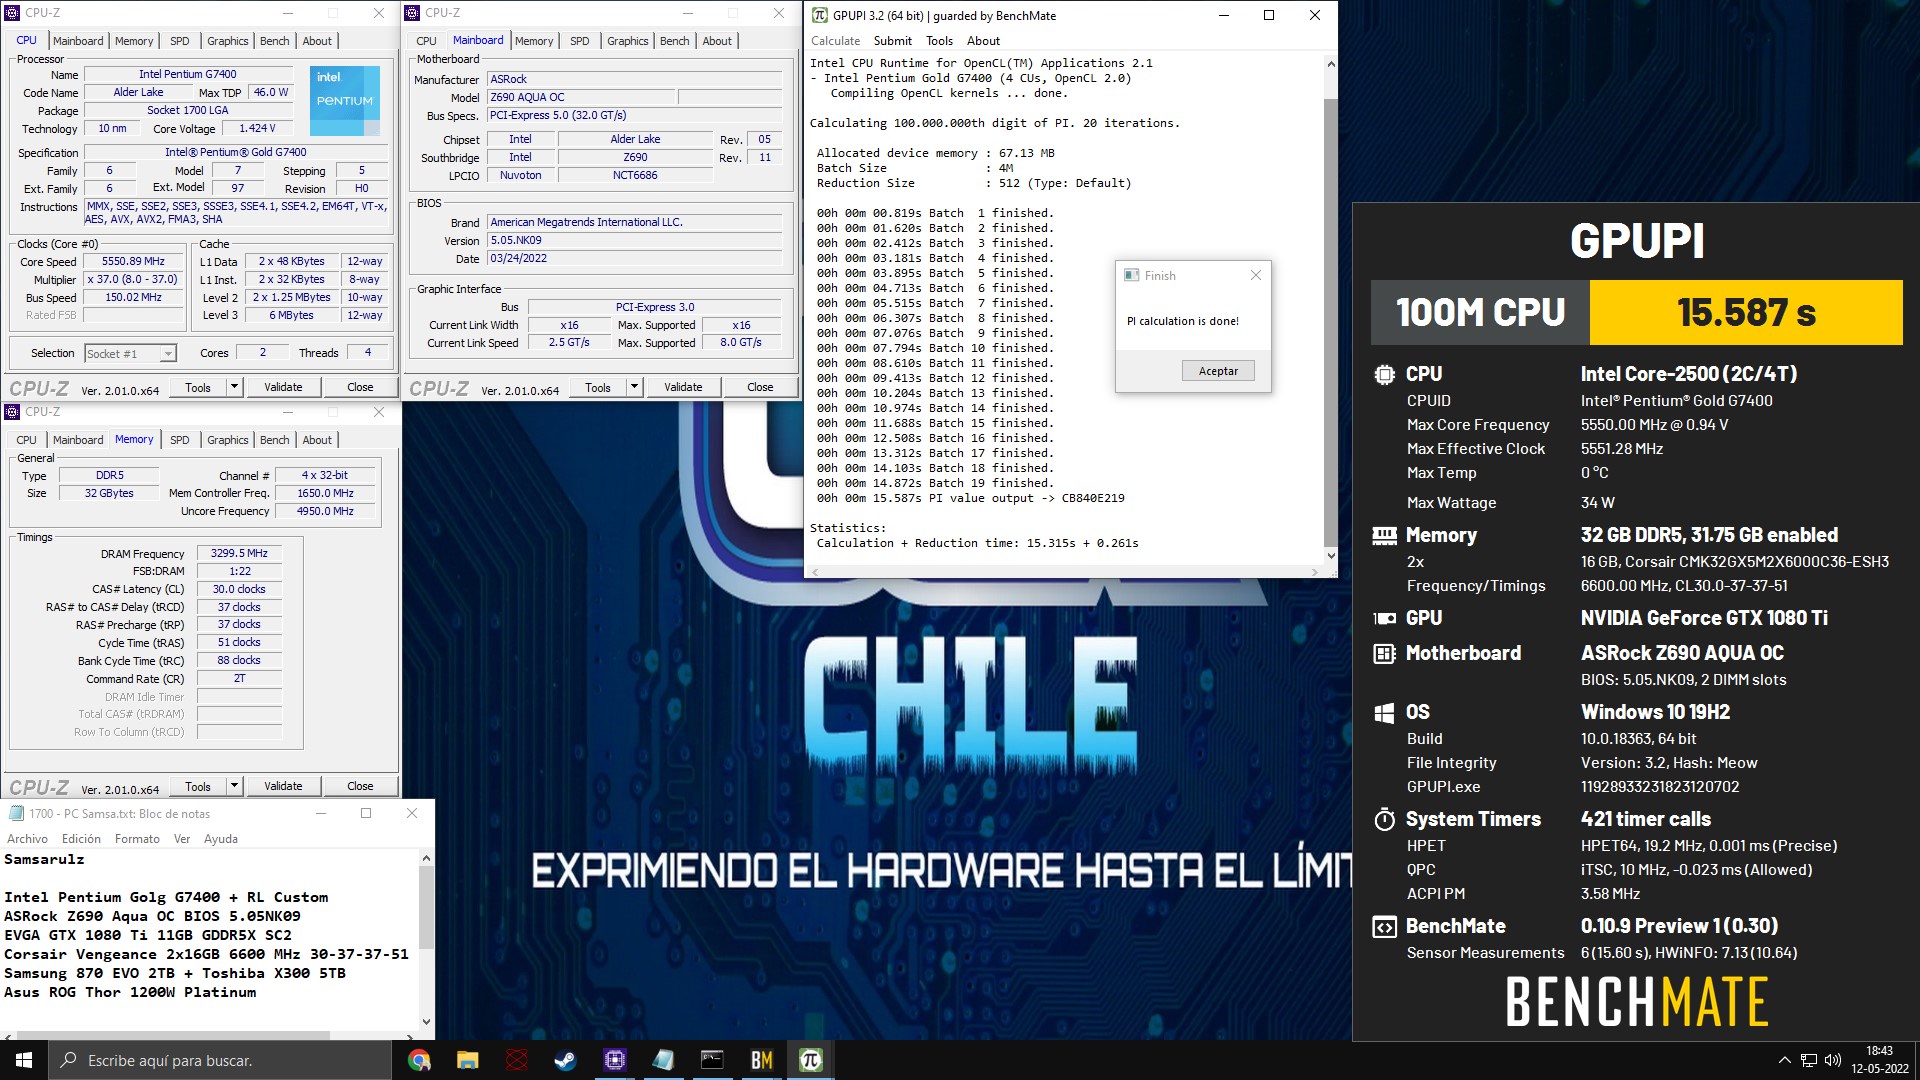Click the Intel Pentium logo in CPU-Z

click(x=345, y=101)
